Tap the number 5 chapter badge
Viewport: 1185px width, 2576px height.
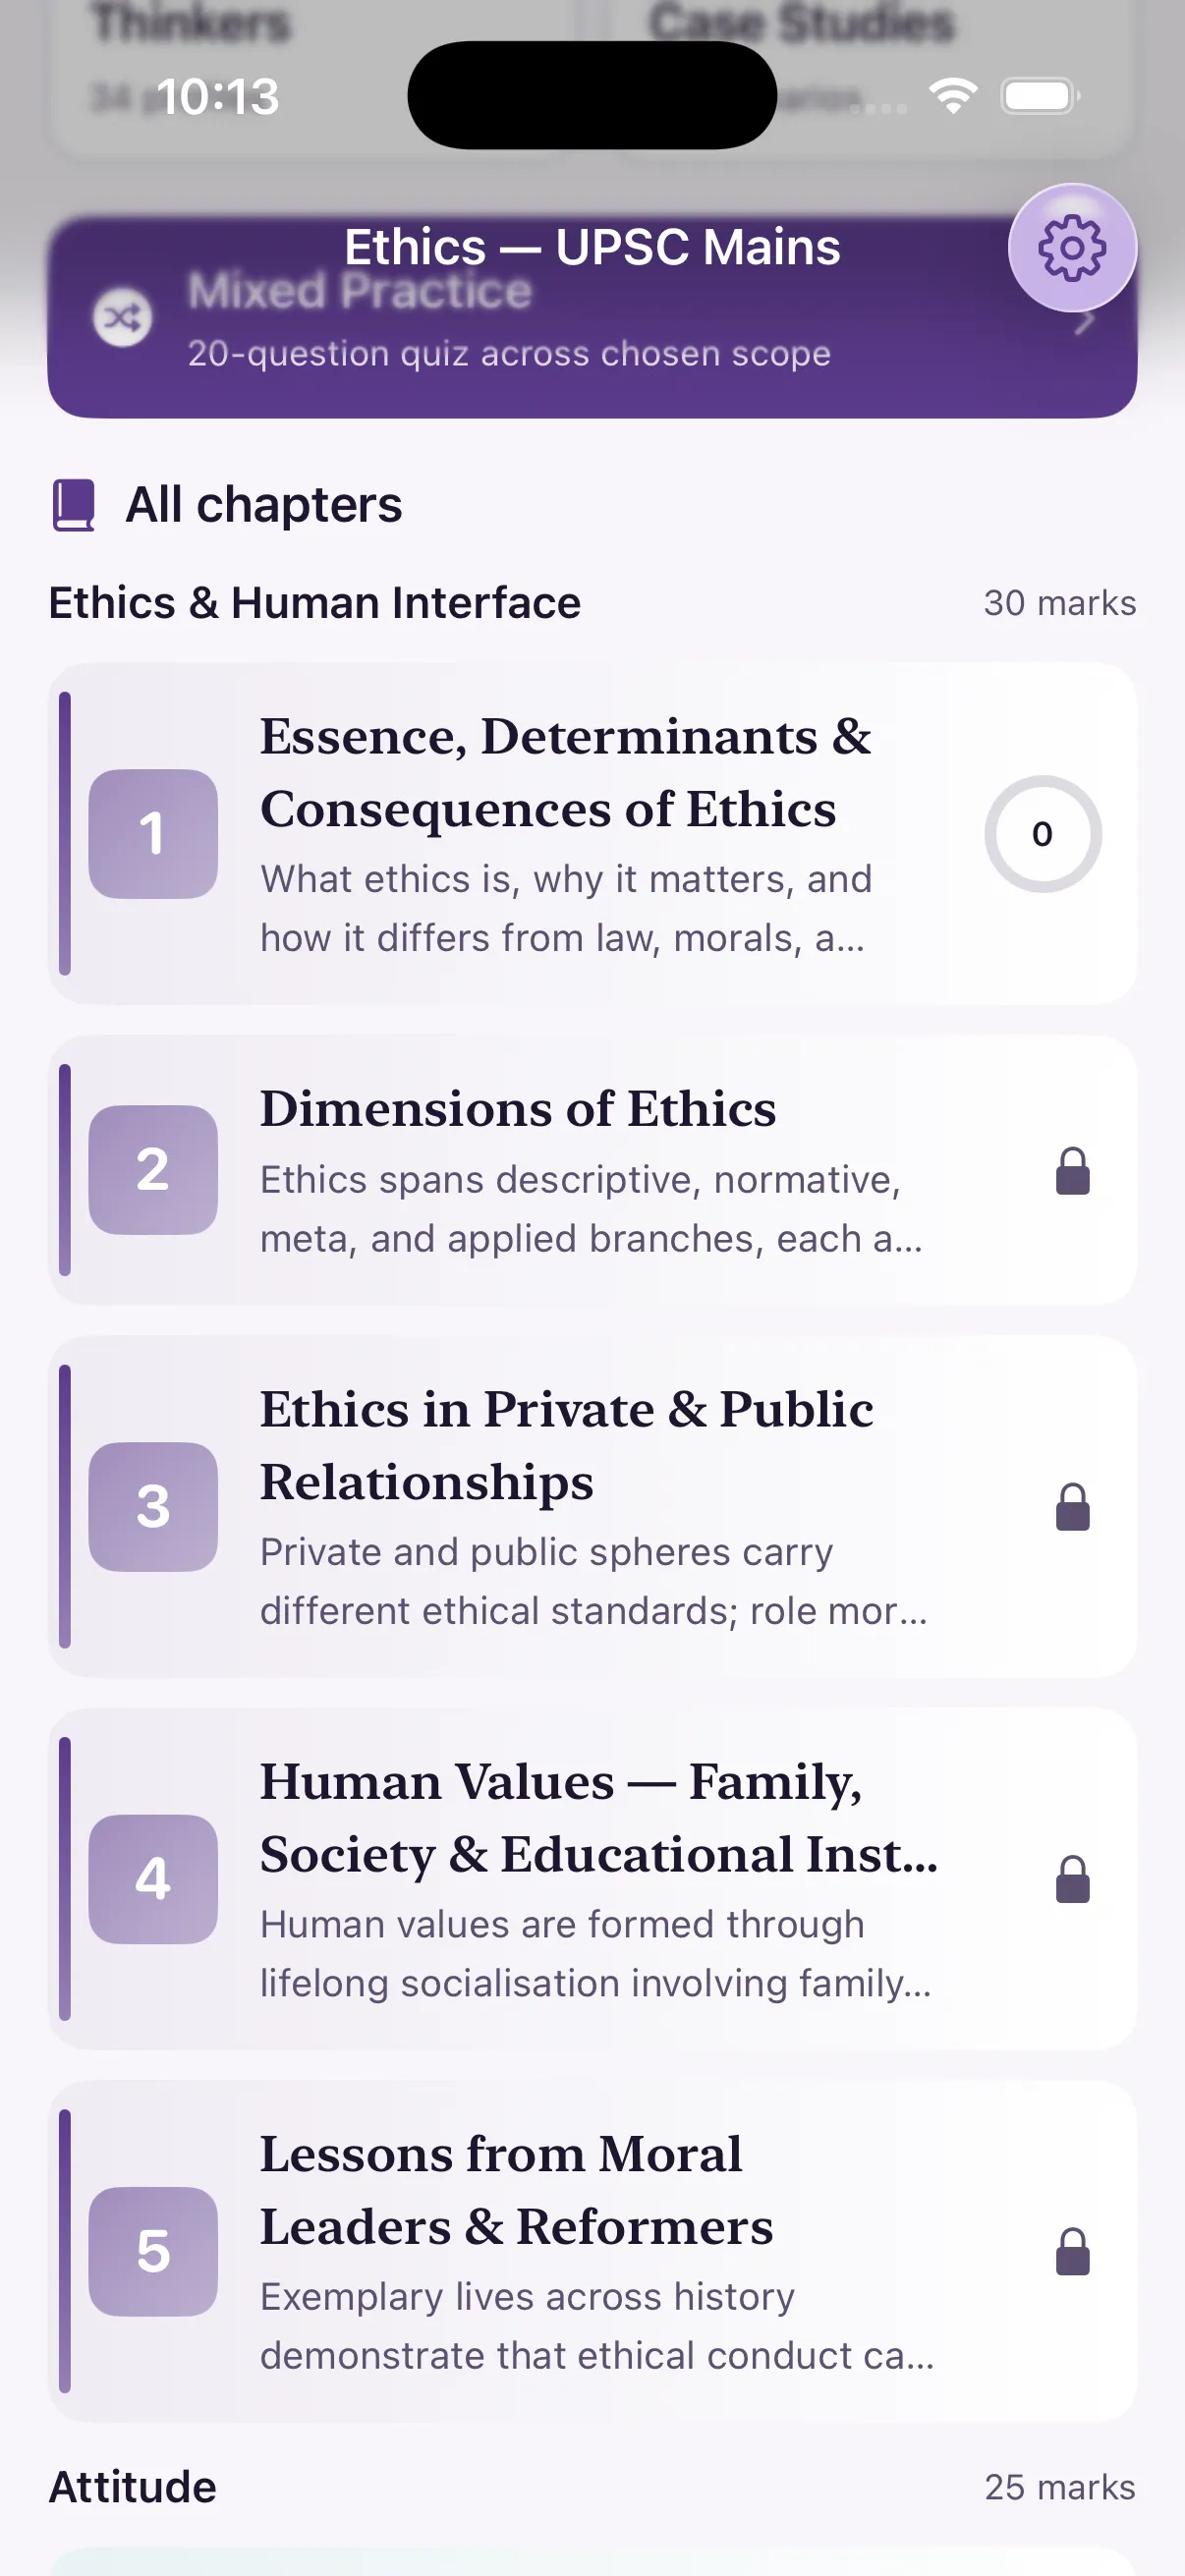coord(153,2251)
